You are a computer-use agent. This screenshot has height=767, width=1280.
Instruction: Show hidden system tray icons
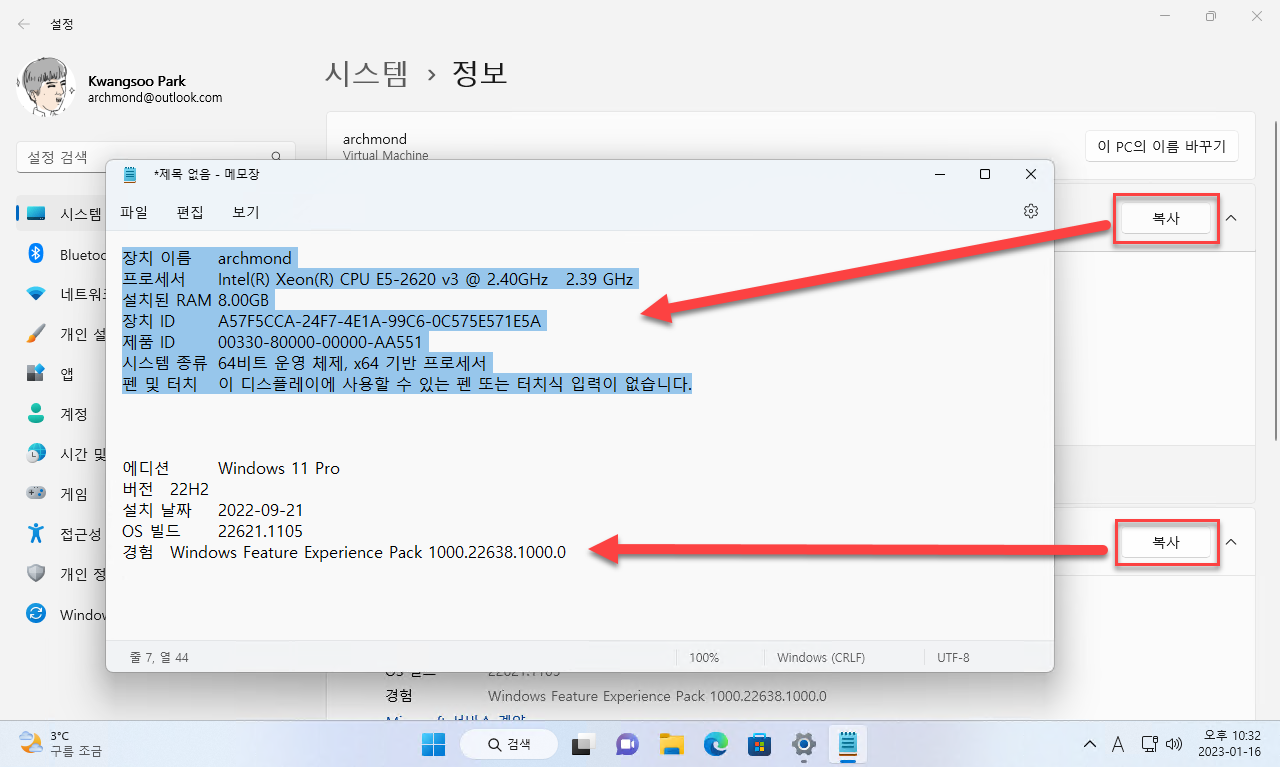(x=1090, y=744)
